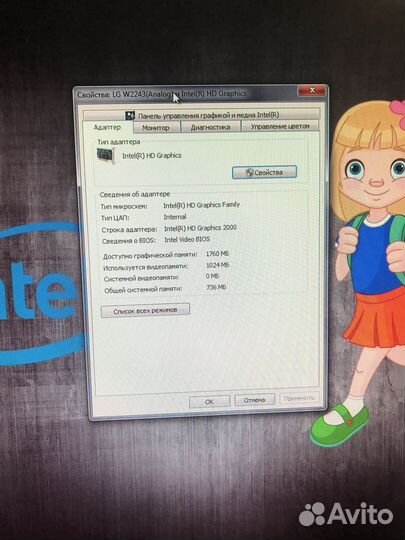Click the '1024 МБ' video memory value
405x540 pixels.
tap(217, 265)
